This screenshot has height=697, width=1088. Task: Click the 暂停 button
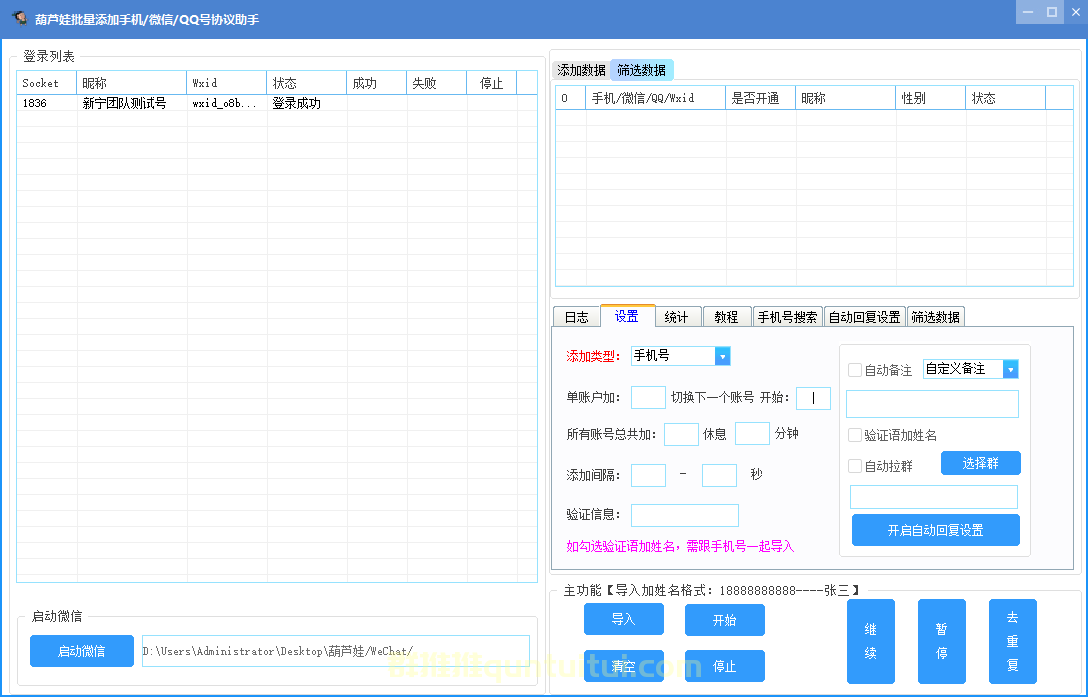point(942,641)
